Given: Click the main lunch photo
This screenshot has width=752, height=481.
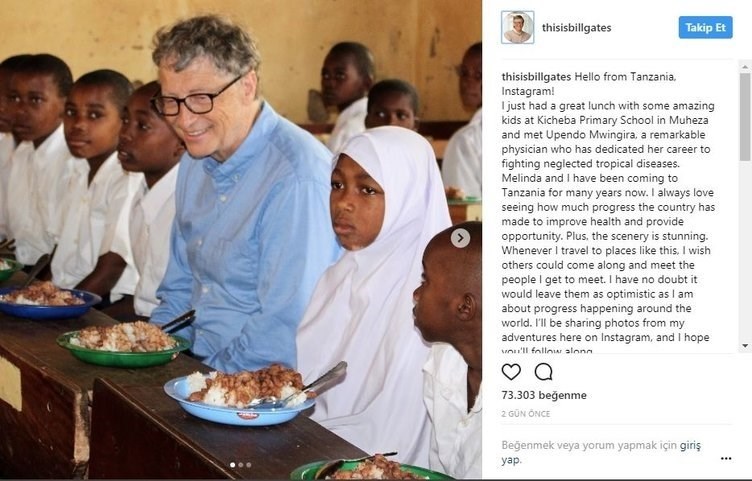Looking at the screenshot, I should click(241, 240).
